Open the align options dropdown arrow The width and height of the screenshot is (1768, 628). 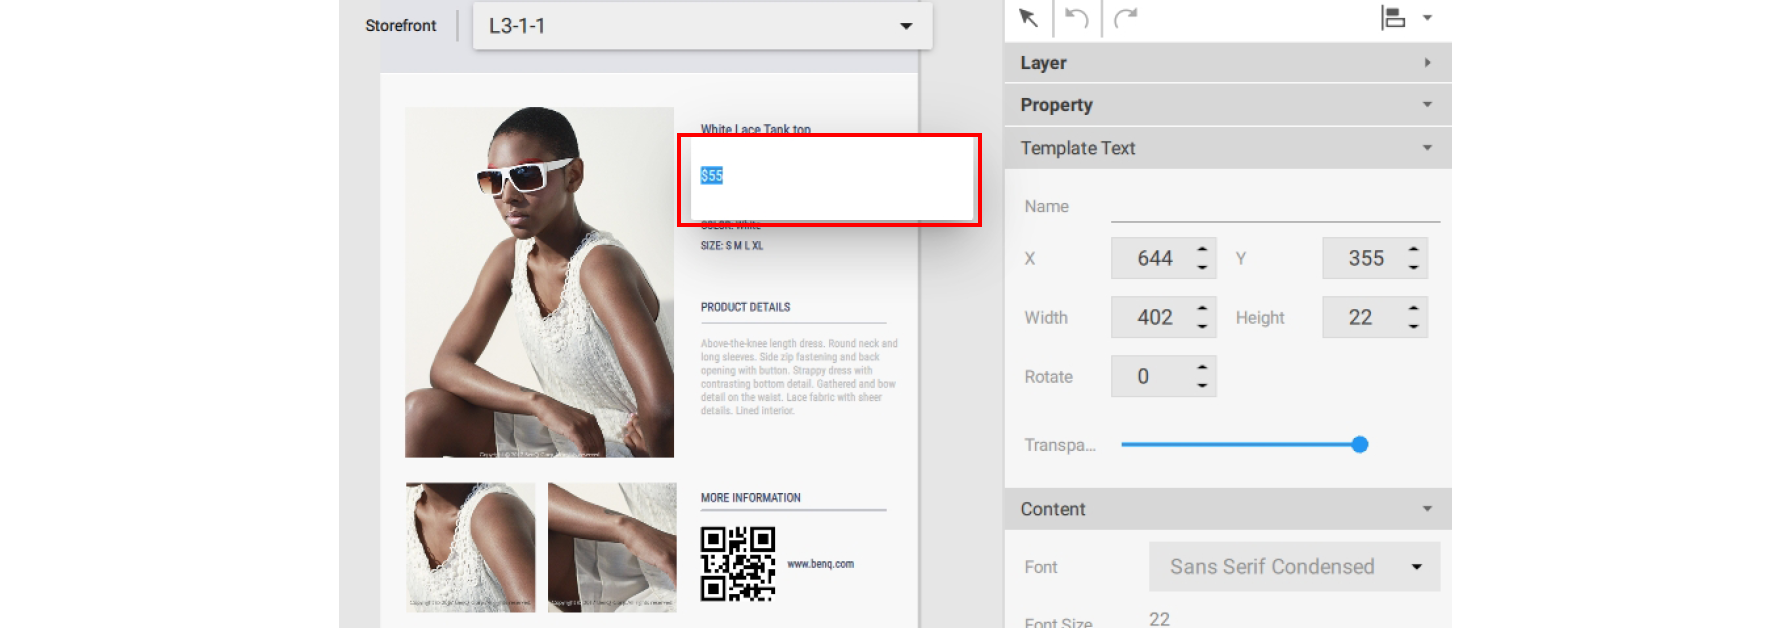[x=1427, y=18]
